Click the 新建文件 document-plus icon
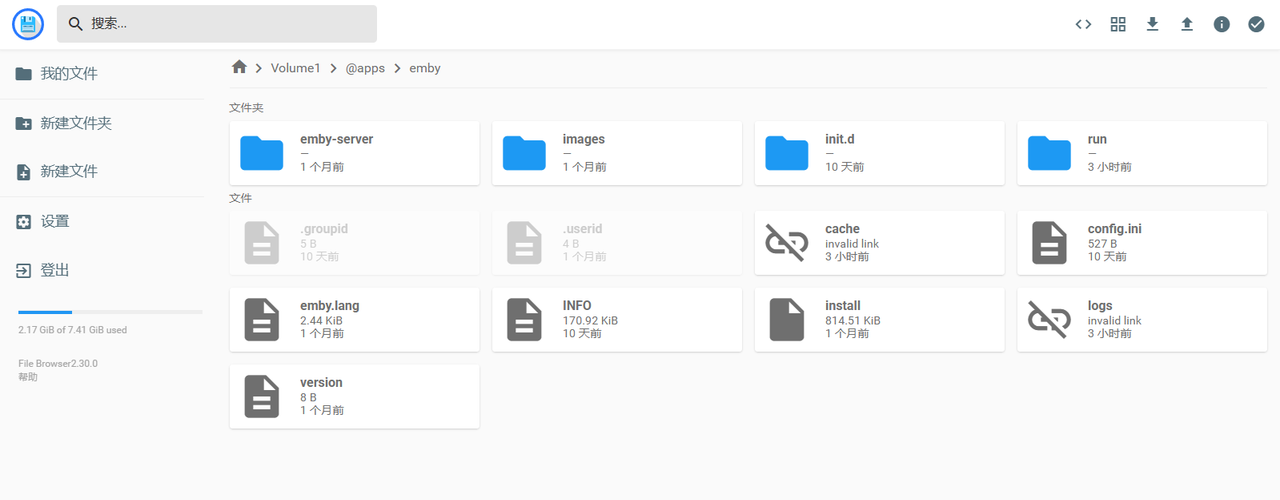Viewport: 1280px width, 500px height. [x=24, y=172]
